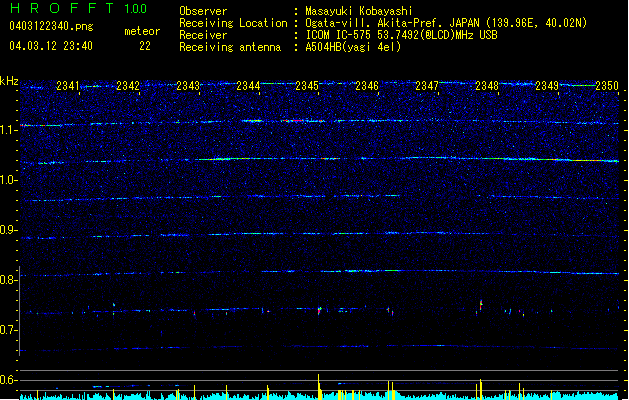Click the 2348 time marker
Image resolution: width=629 pixels, height=400 pixels.
pos(487,86)
